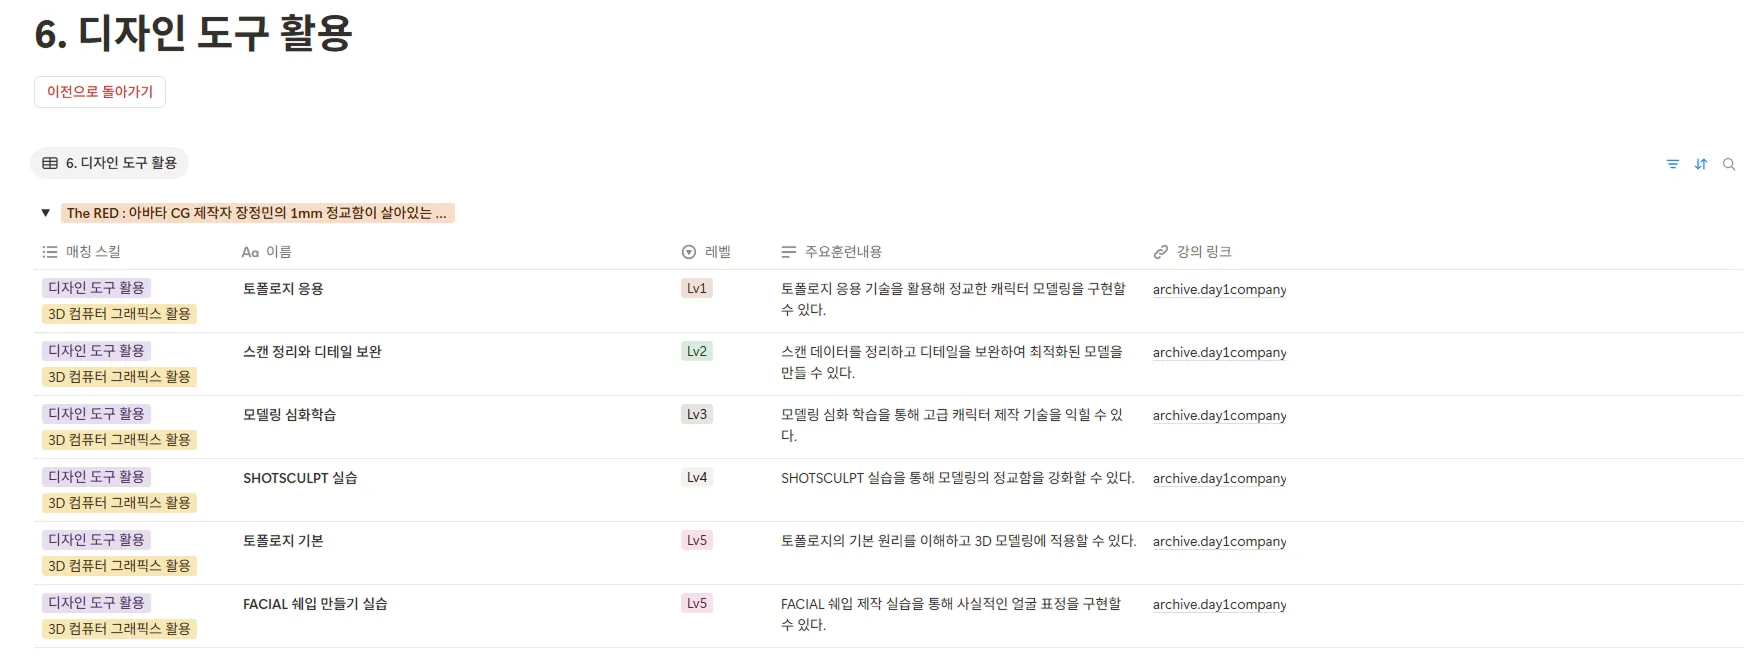The image size is (1763, 665).
Task: Click the Lv1 level tag
Action: tap(696, 288)
